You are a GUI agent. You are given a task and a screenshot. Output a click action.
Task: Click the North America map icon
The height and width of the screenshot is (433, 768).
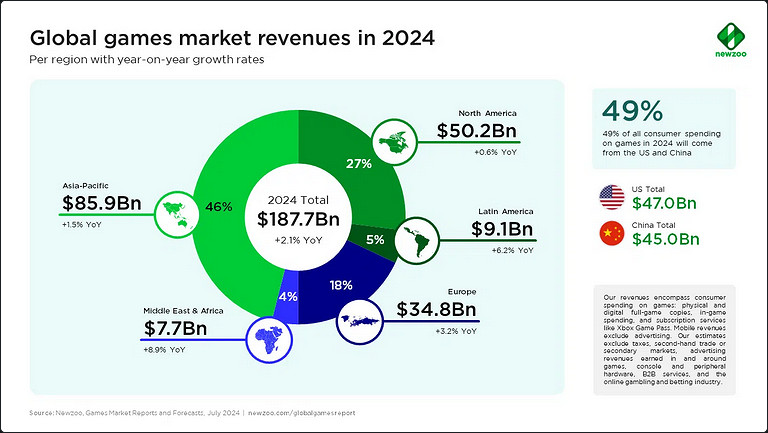pyautogui.click(x=393, y=142)
